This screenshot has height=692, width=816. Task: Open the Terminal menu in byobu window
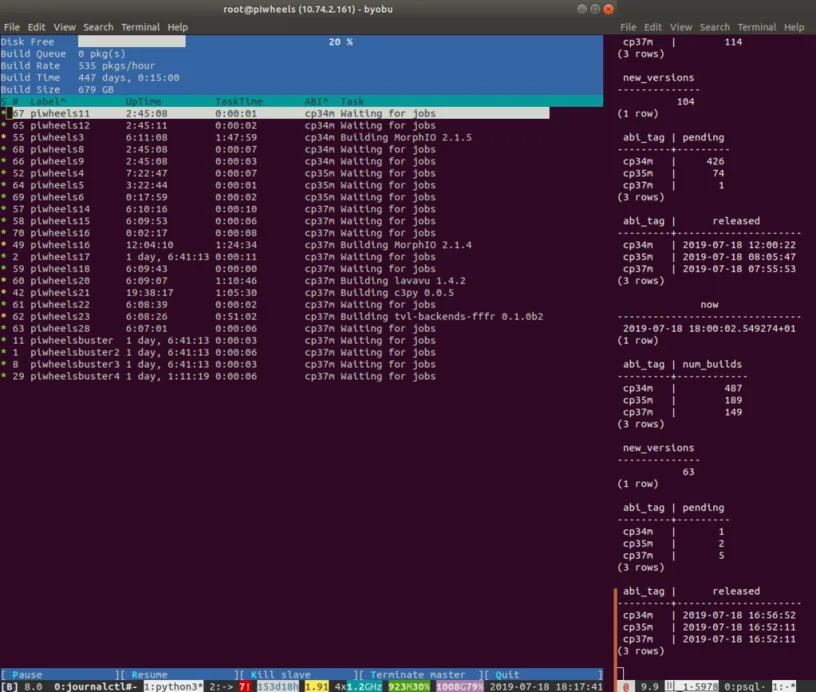click(140, 27)
